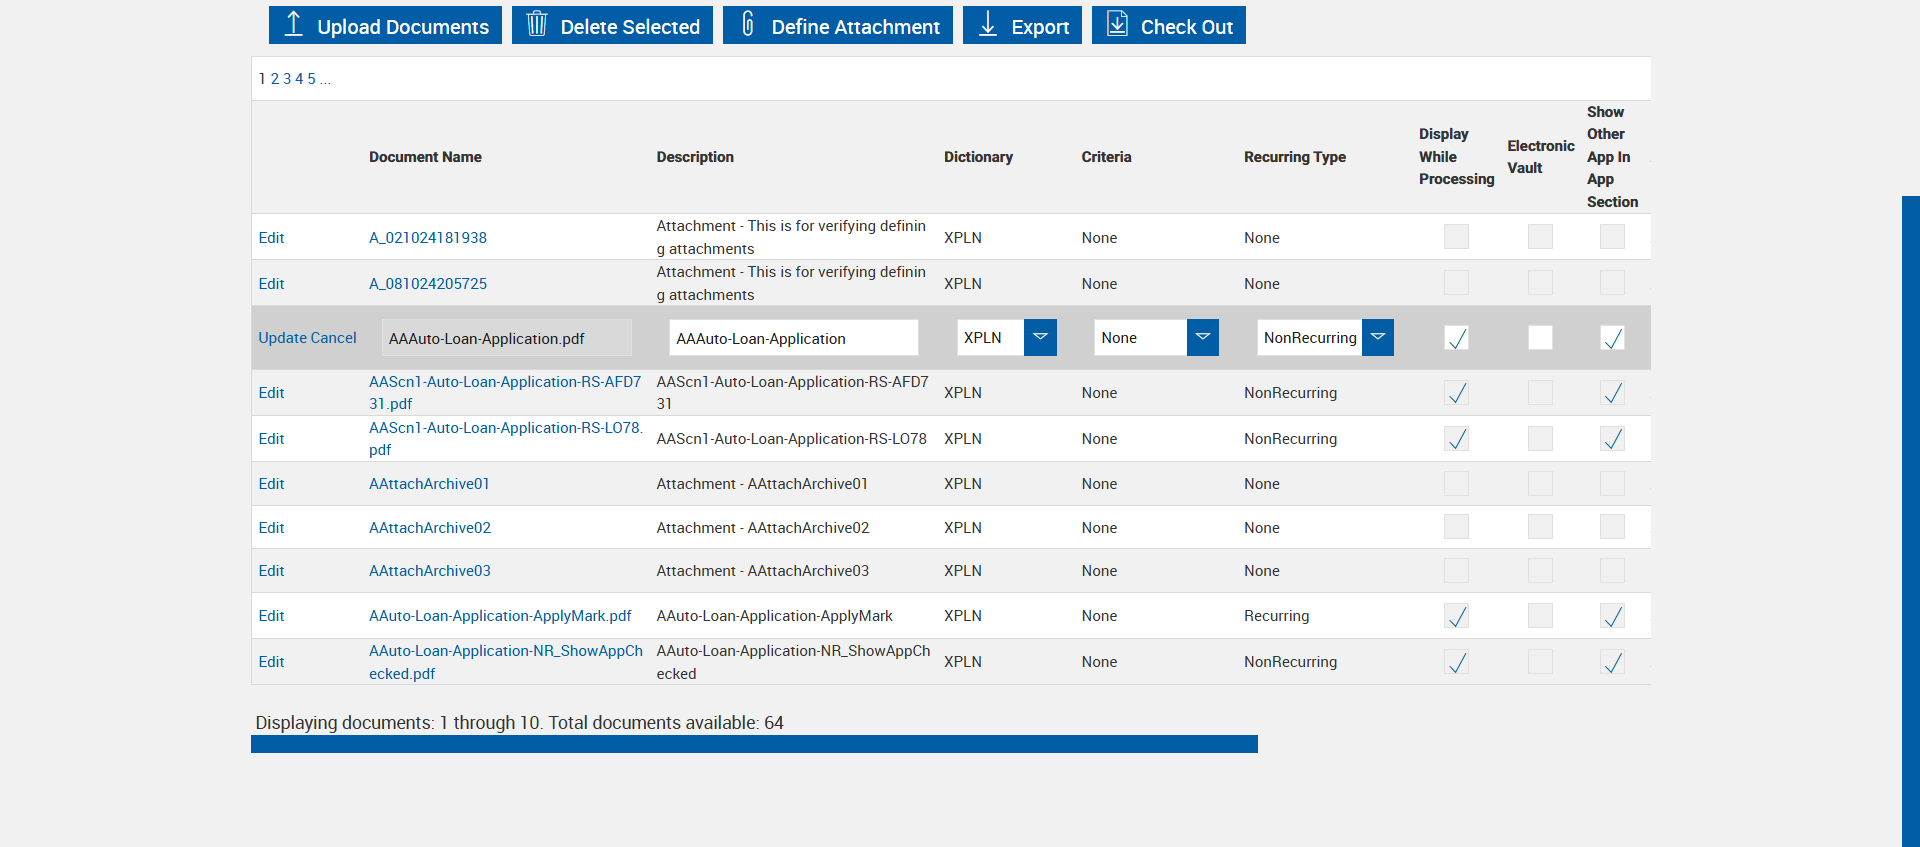This screenshot has height=847, width=1920.
Task: Check Electronic Vault in the edited row
Action: [1541, 338]
